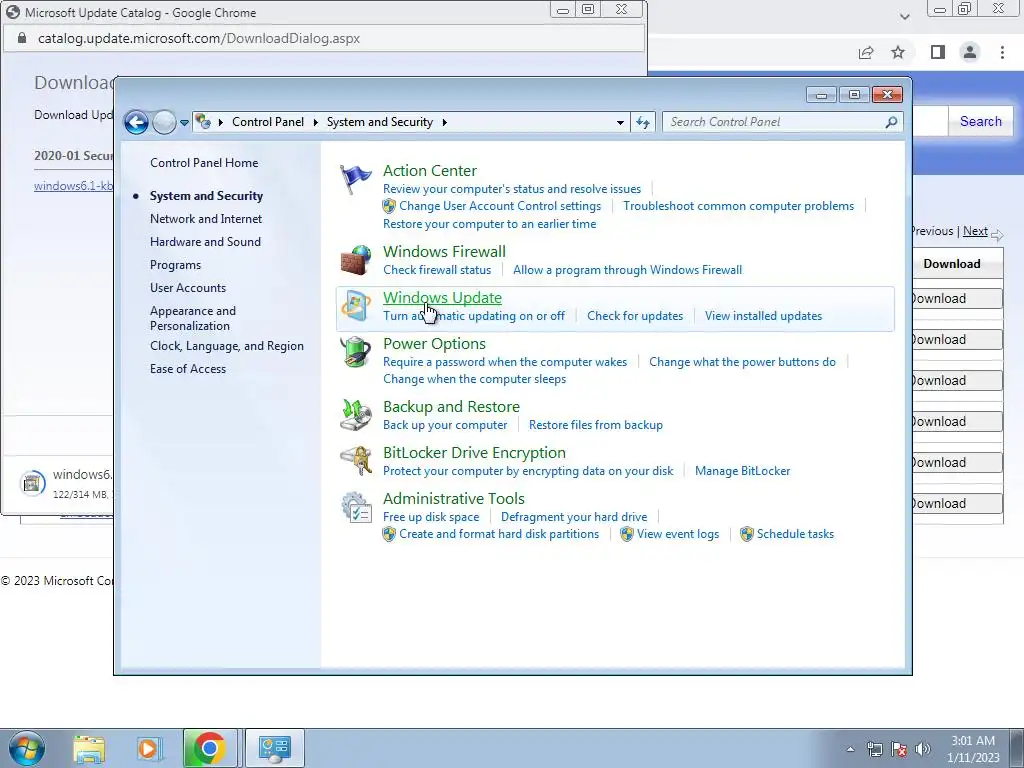Select Clock, Language, and Region category
The image size is (1024, 768).
pos(227,345)
